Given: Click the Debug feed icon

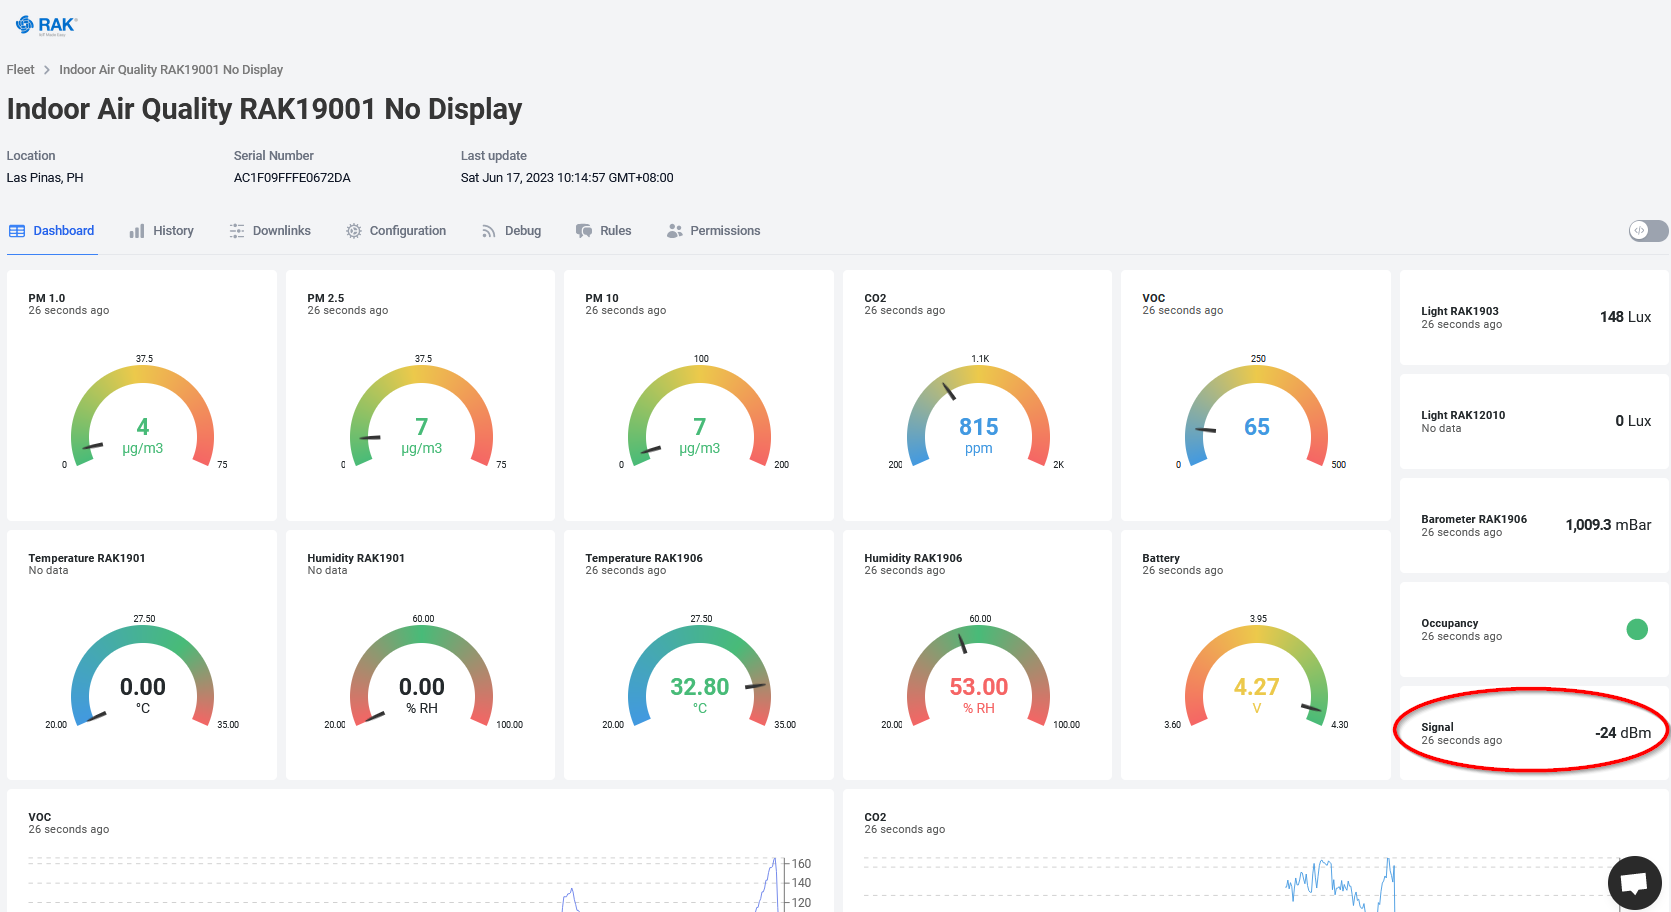Looking at the screenshot, I should pos(489,231).
